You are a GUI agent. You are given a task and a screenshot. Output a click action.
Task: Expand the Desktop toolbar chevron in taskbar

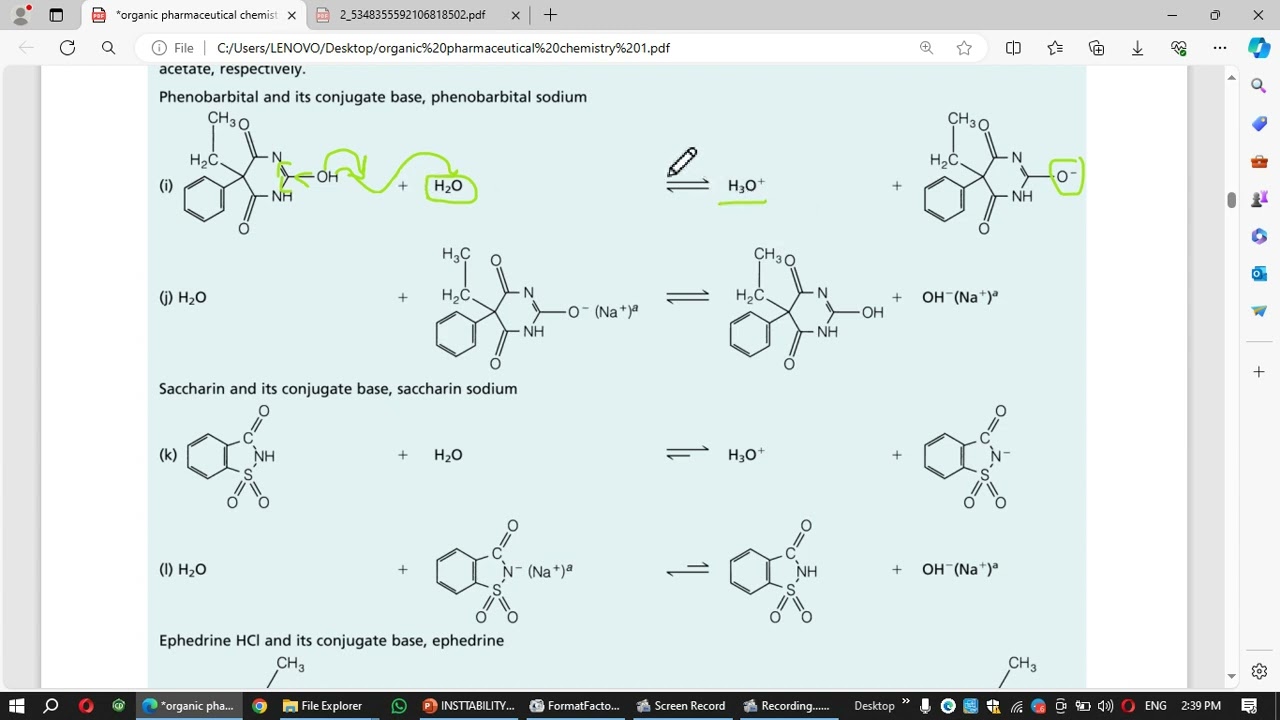pyautogui.click(x=906, y=702)
